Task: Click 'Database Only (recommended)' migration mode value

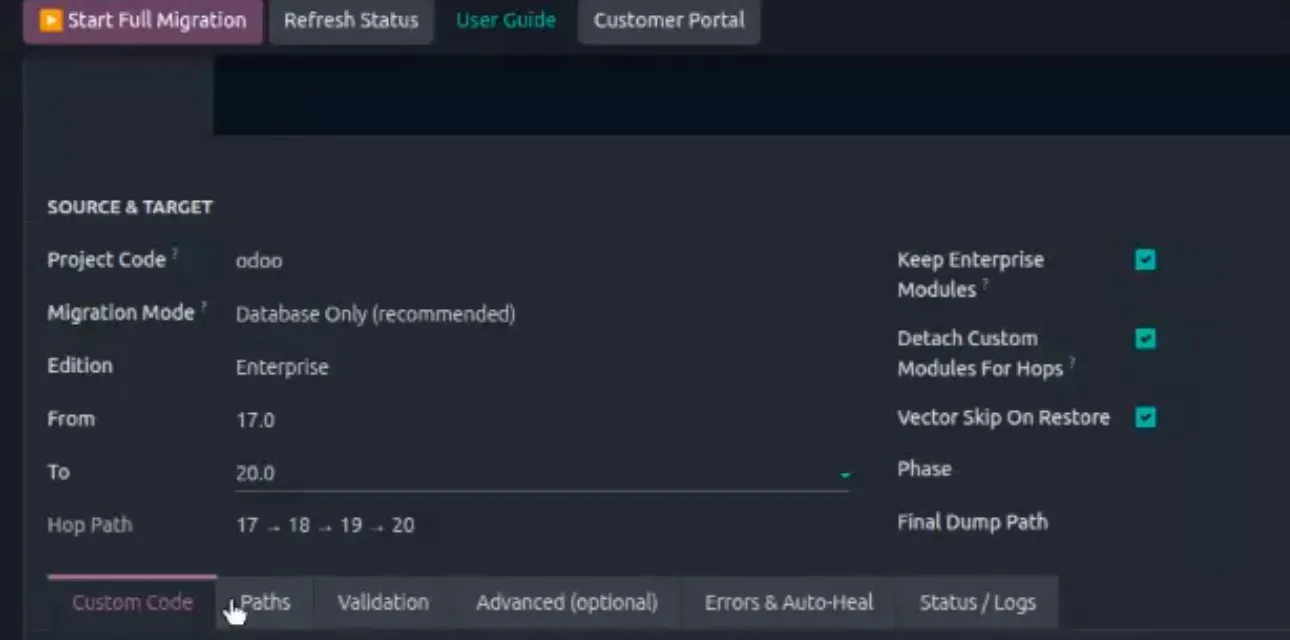Action: tap(375, 314)
